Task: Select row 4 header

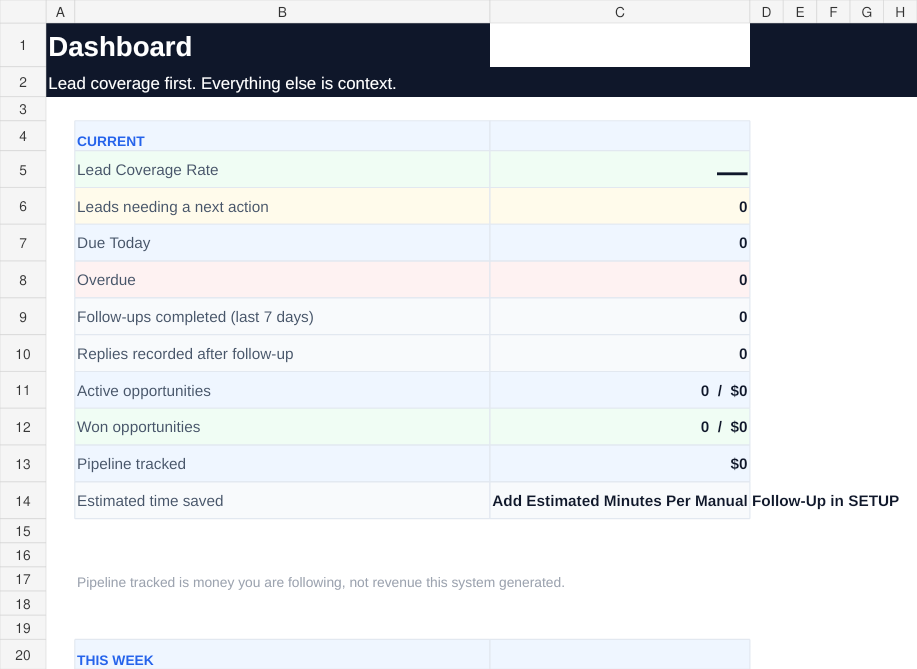Action: click(x=23, y=136)
